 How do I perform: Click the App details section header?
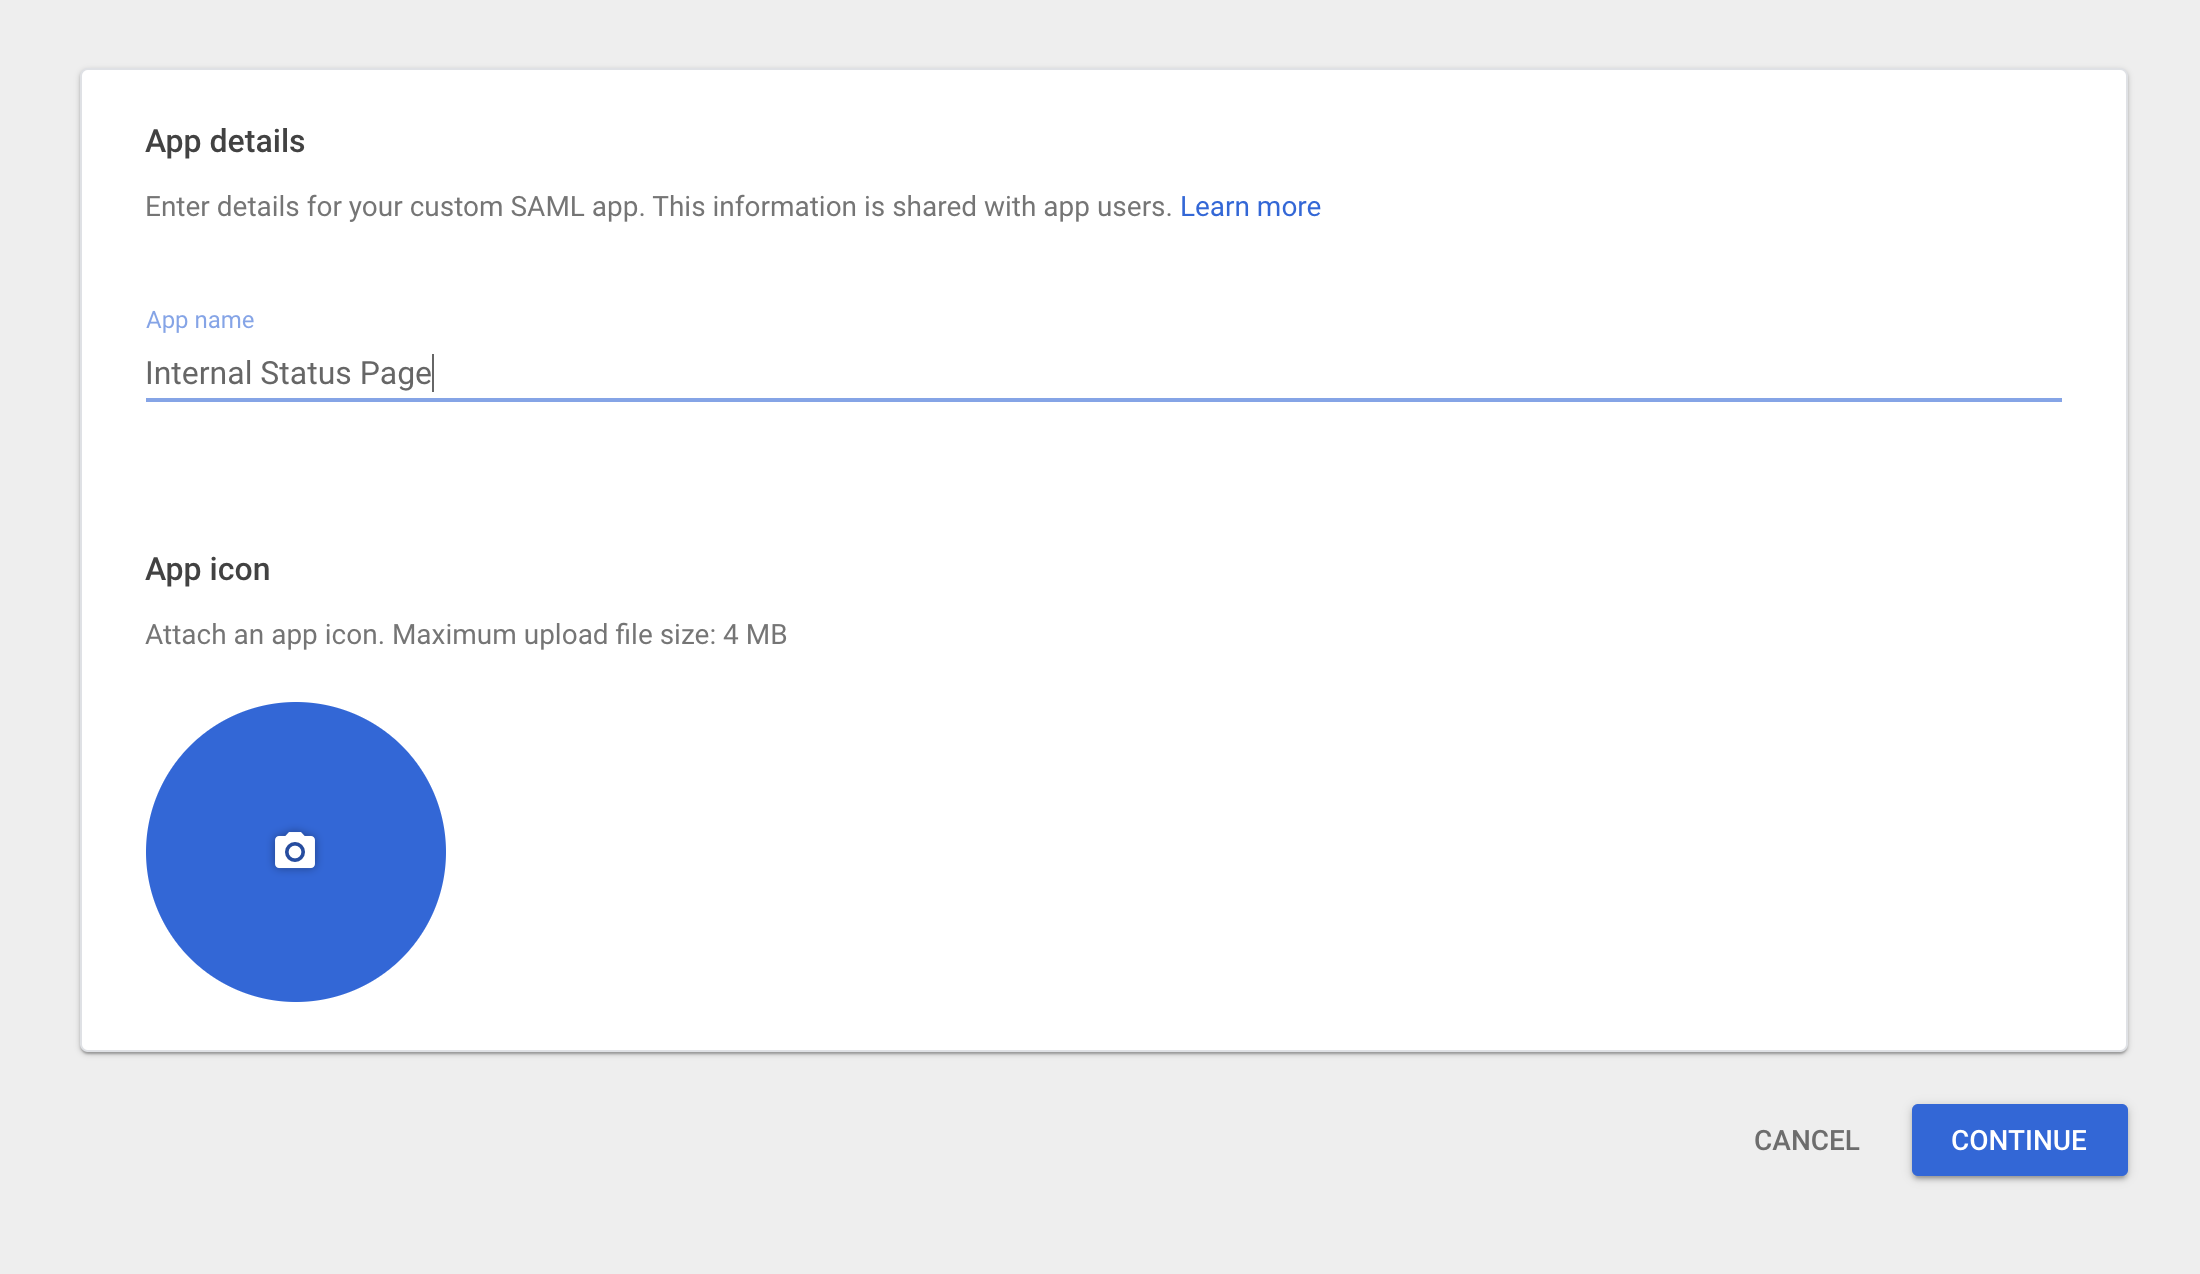tap(224, 141)
